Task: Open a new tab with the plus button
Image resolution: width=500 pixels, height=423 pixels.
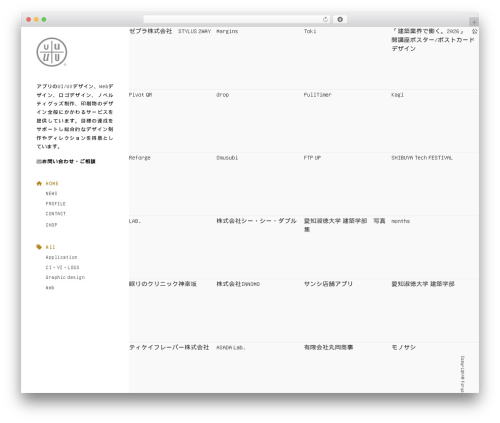Action: pyautogui.click(x=474, y=22)
